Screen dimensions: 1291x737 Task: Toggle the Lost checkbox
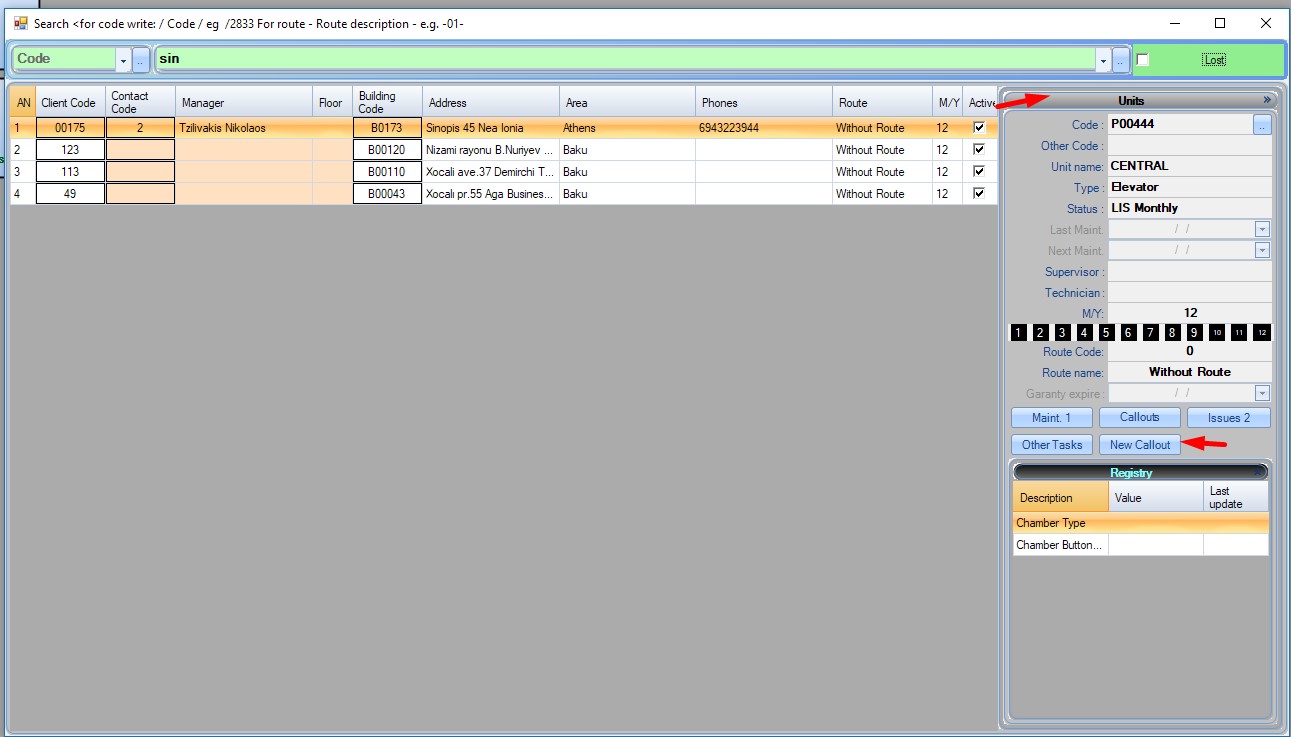pyautogui.click(x=1143, y=60)
